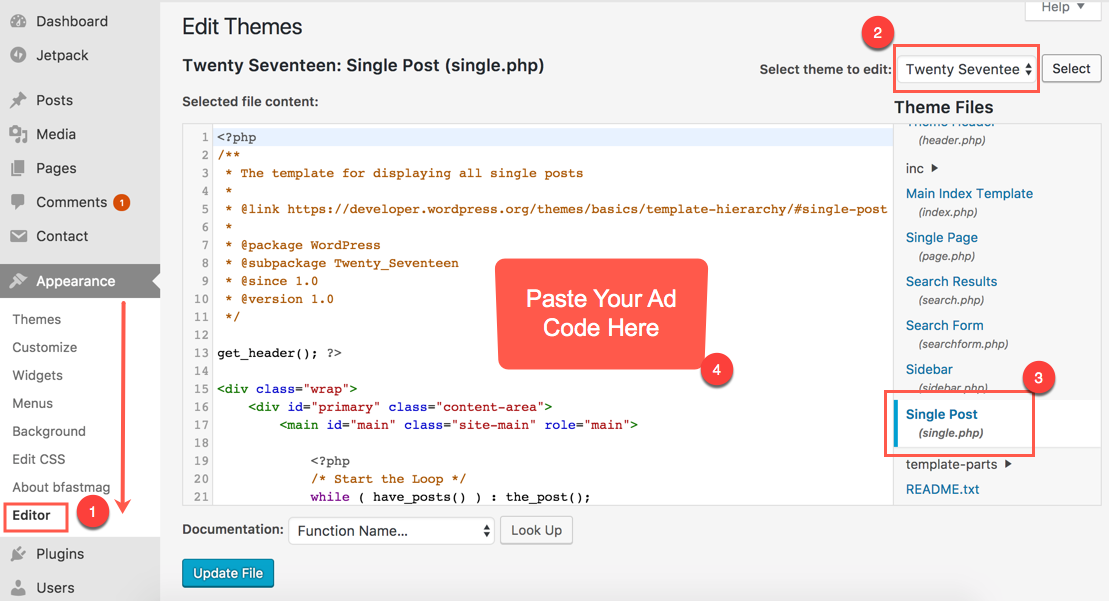
Task: Open the Function Name documentation dropdown
Action: (x=391, y=531)
